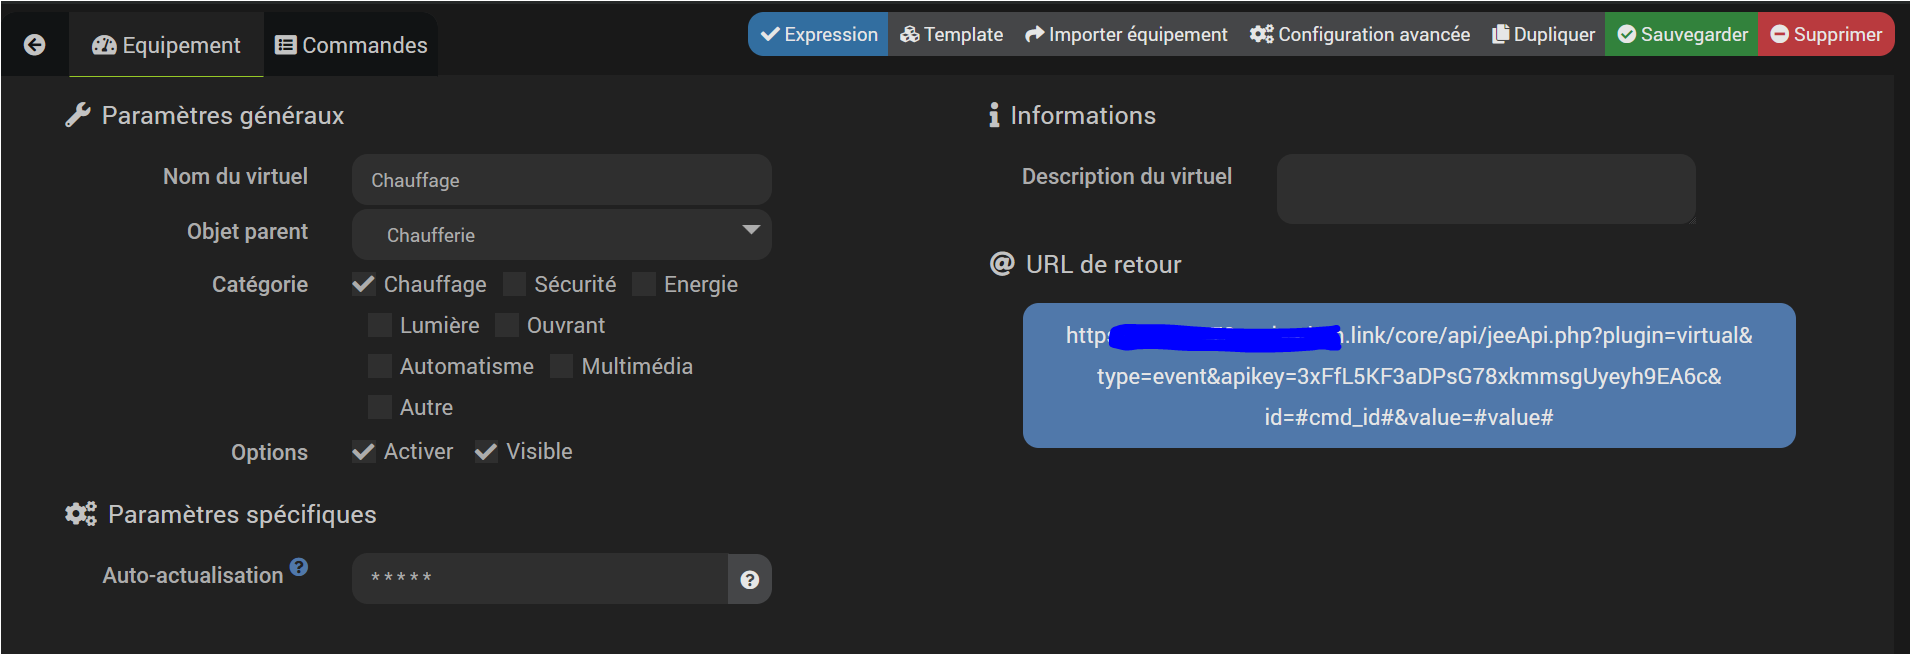Open Configuration avancée settings
Screen dimensions: 1911x655
[1360, 35]
